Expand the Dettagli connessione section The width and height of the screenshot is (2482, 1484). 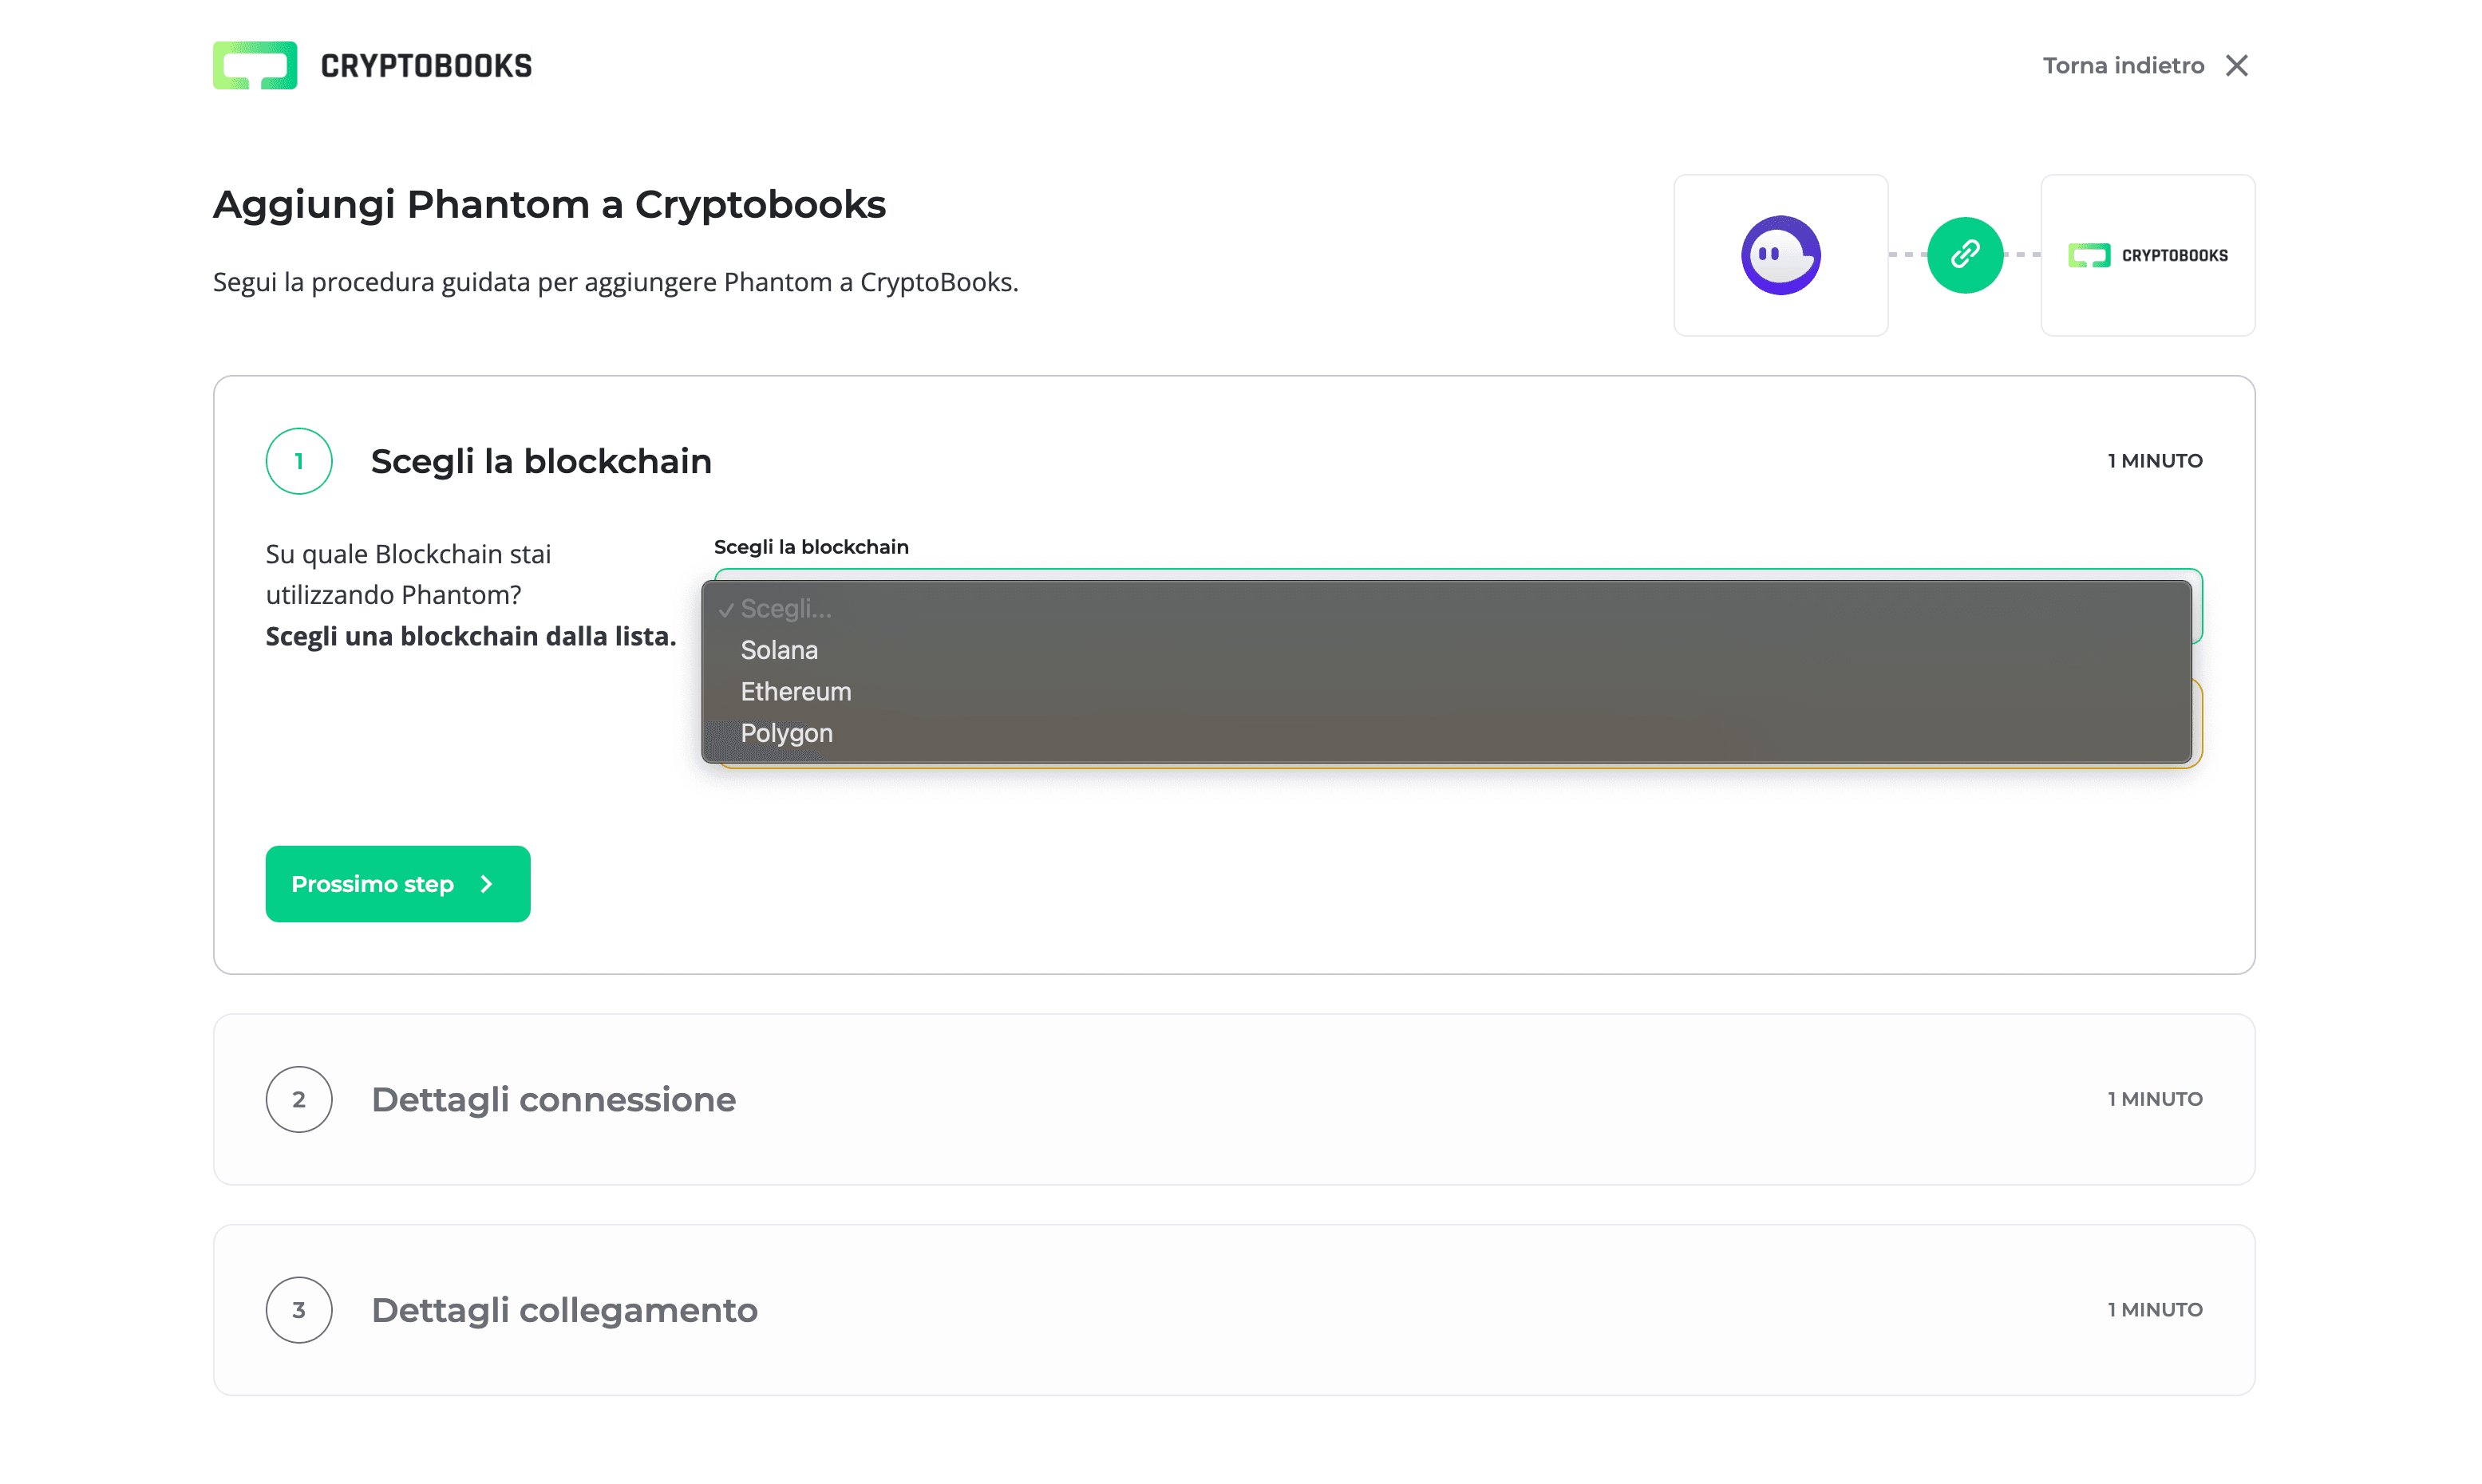coord(553,1099)
